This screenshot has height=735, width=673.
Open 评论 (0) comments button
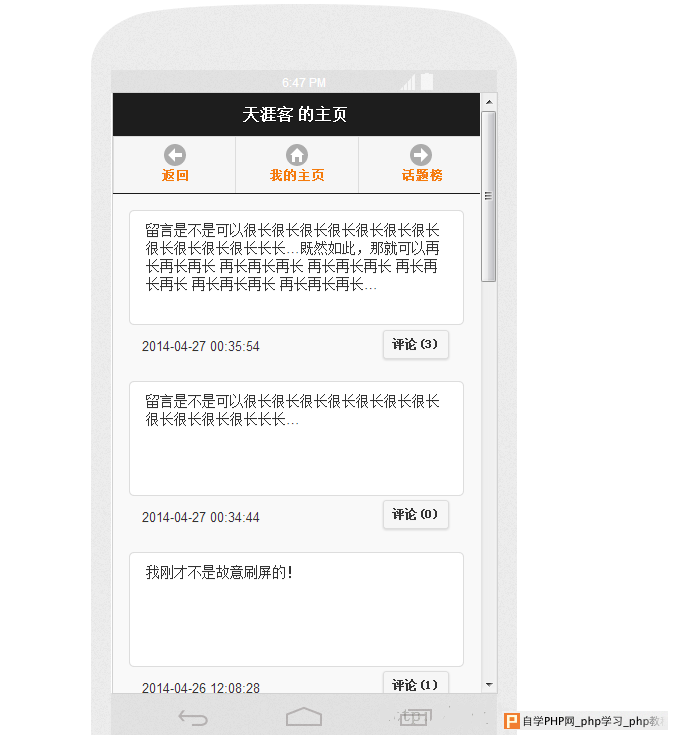[416, 515]
